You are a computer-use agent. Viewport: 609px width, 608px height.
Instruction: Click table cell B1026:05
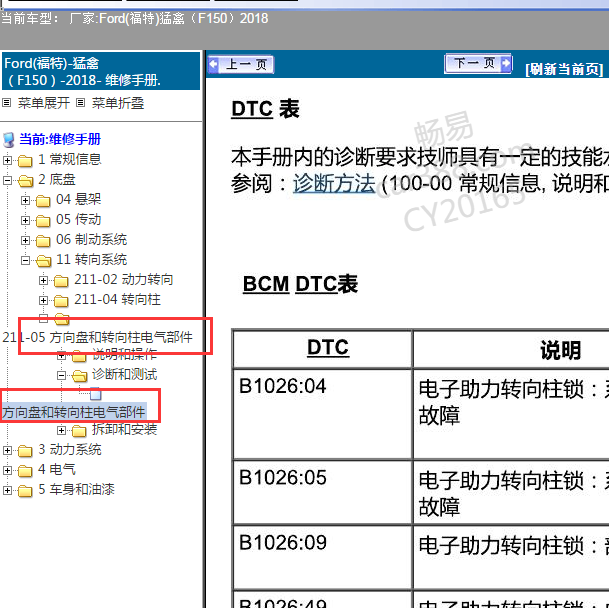point(322,492)
